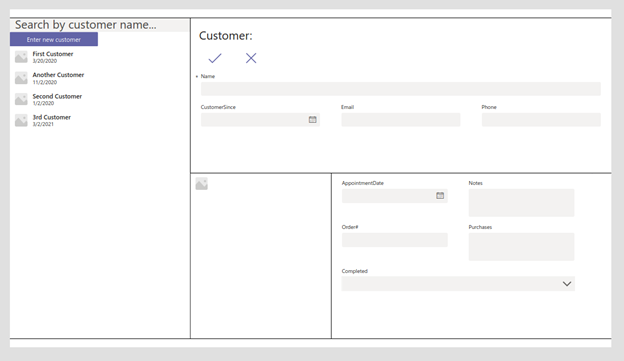Click the AppointmentDate date field
The width and height of the screenshot is (624, 361).
click(x=395, y=195)
